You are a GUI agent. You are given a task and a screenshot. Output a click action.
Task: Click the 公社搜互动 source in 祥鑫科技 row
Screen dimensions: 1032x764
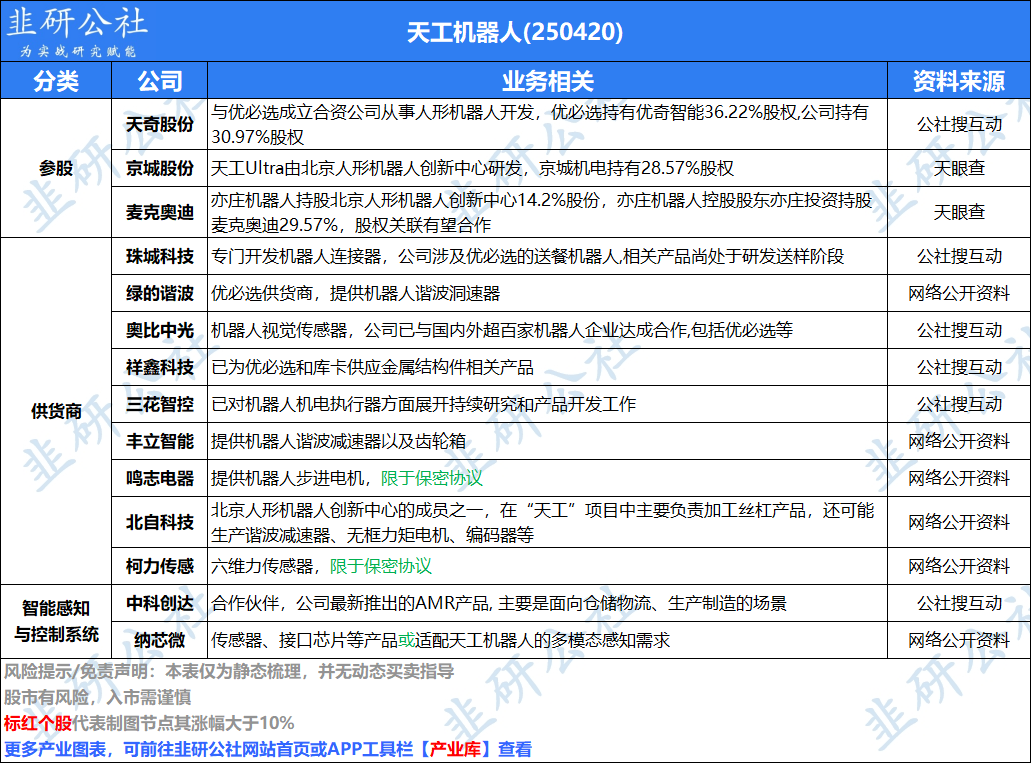pos(959,367)
